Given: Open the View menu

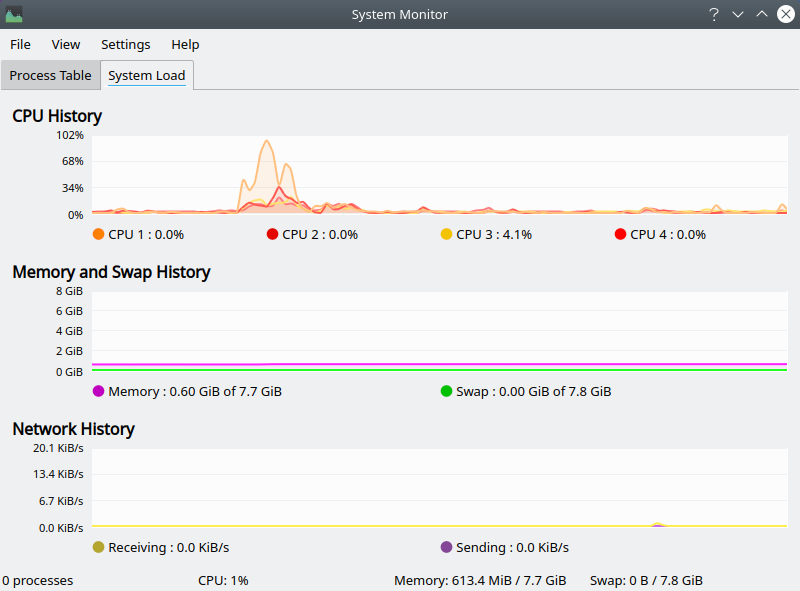Looking at the screenshot, I should 66,44.
